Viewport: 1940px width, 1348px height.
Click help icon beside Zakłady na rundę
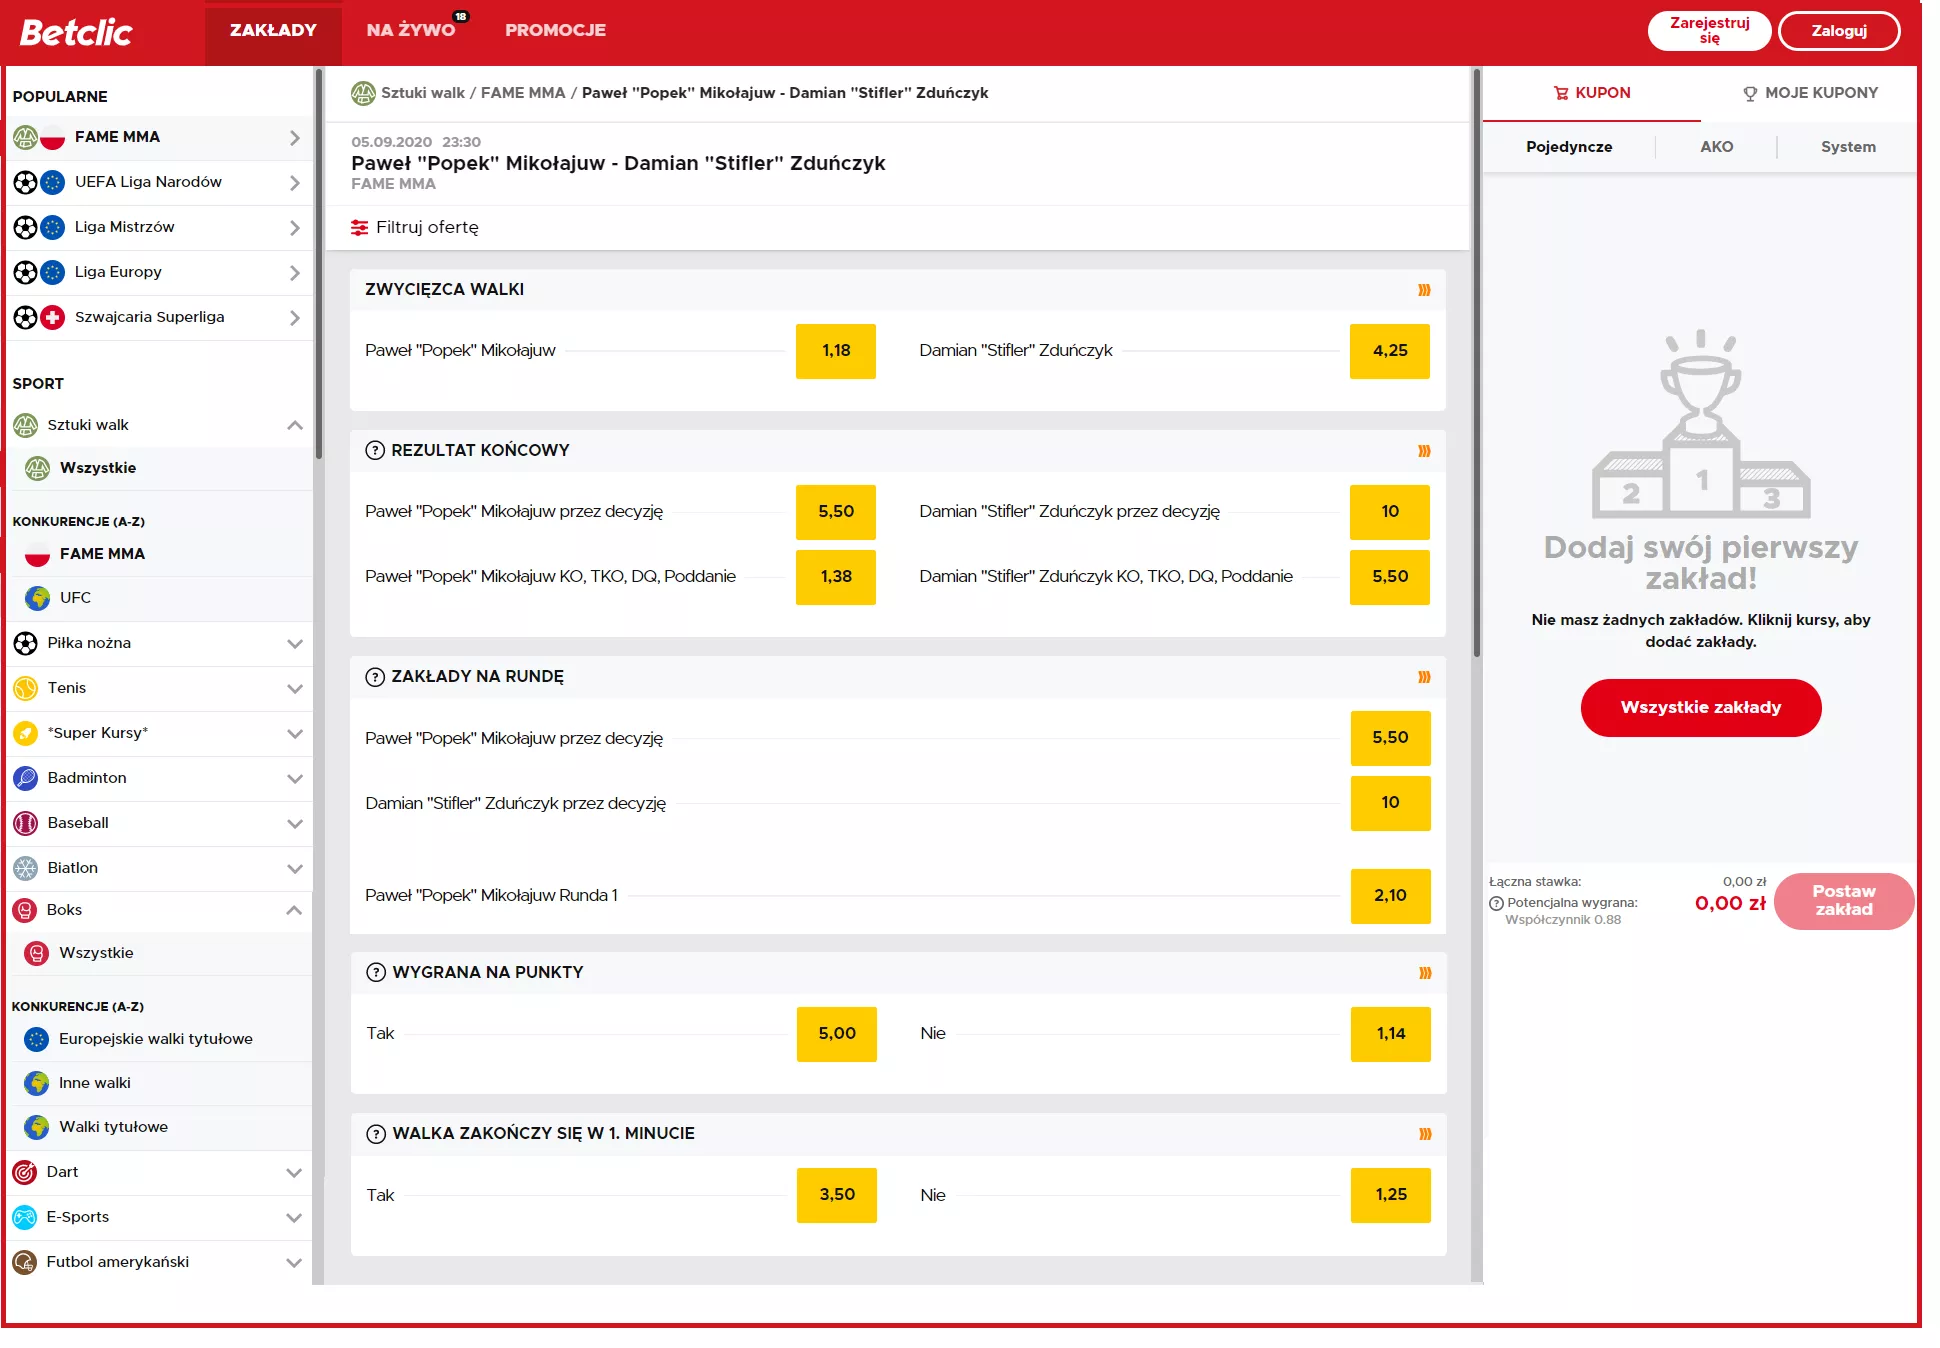(x=375, y=677)
